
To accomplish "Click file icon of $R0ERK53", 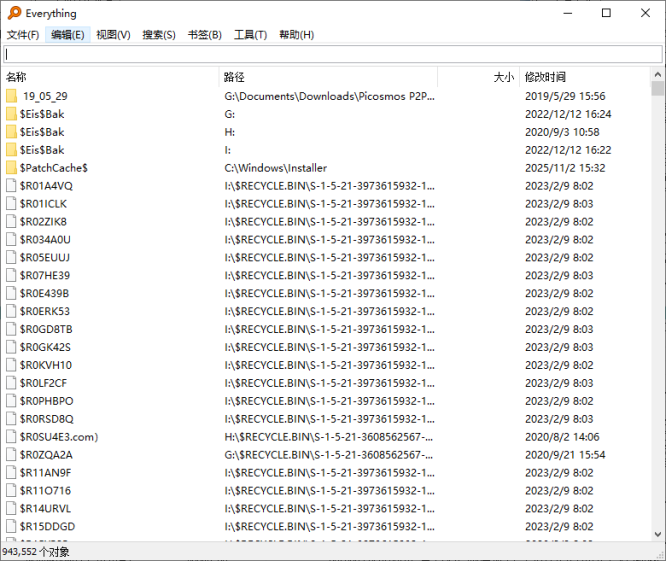I will point(11,311).
